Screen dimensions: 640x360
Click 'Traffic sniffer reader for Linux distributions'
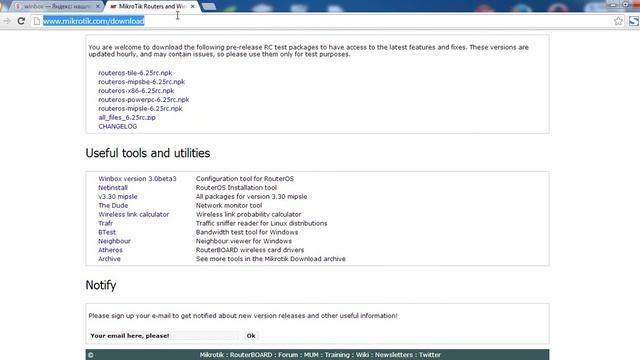(262, 223)
